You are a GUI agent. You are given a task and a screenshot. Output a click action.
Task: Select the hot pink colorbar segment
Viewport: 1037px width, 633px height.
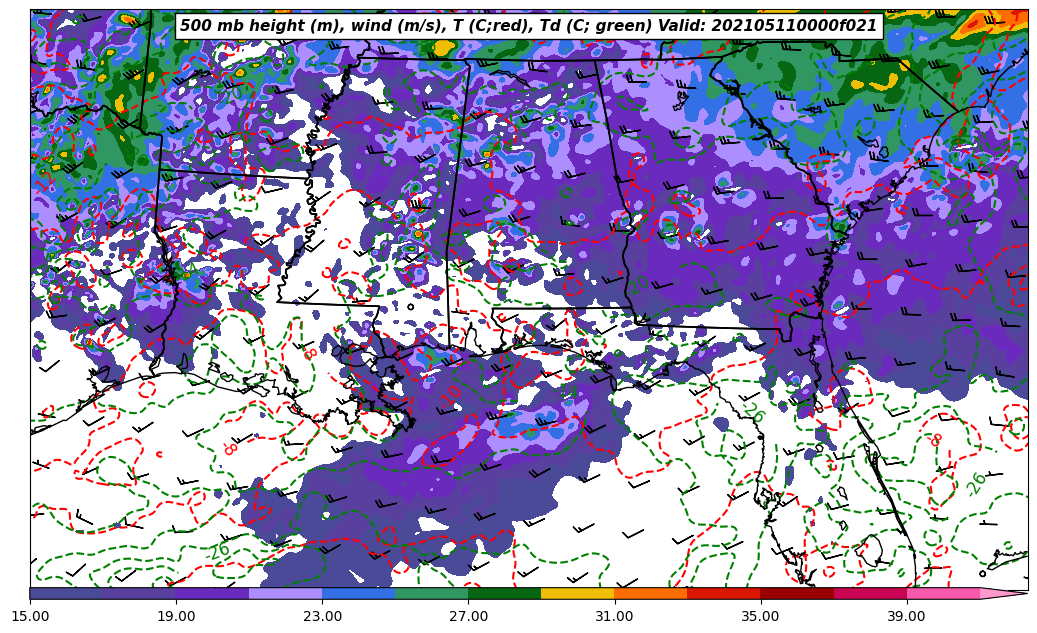[942, 593]
